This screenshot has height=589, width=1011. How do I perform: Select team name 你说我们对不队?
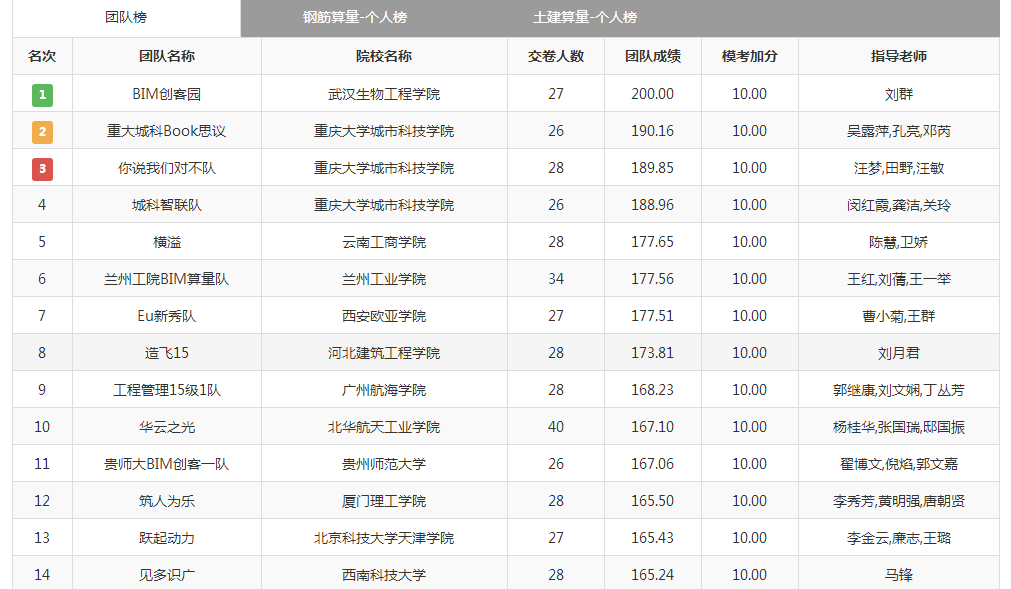[167, 168]
